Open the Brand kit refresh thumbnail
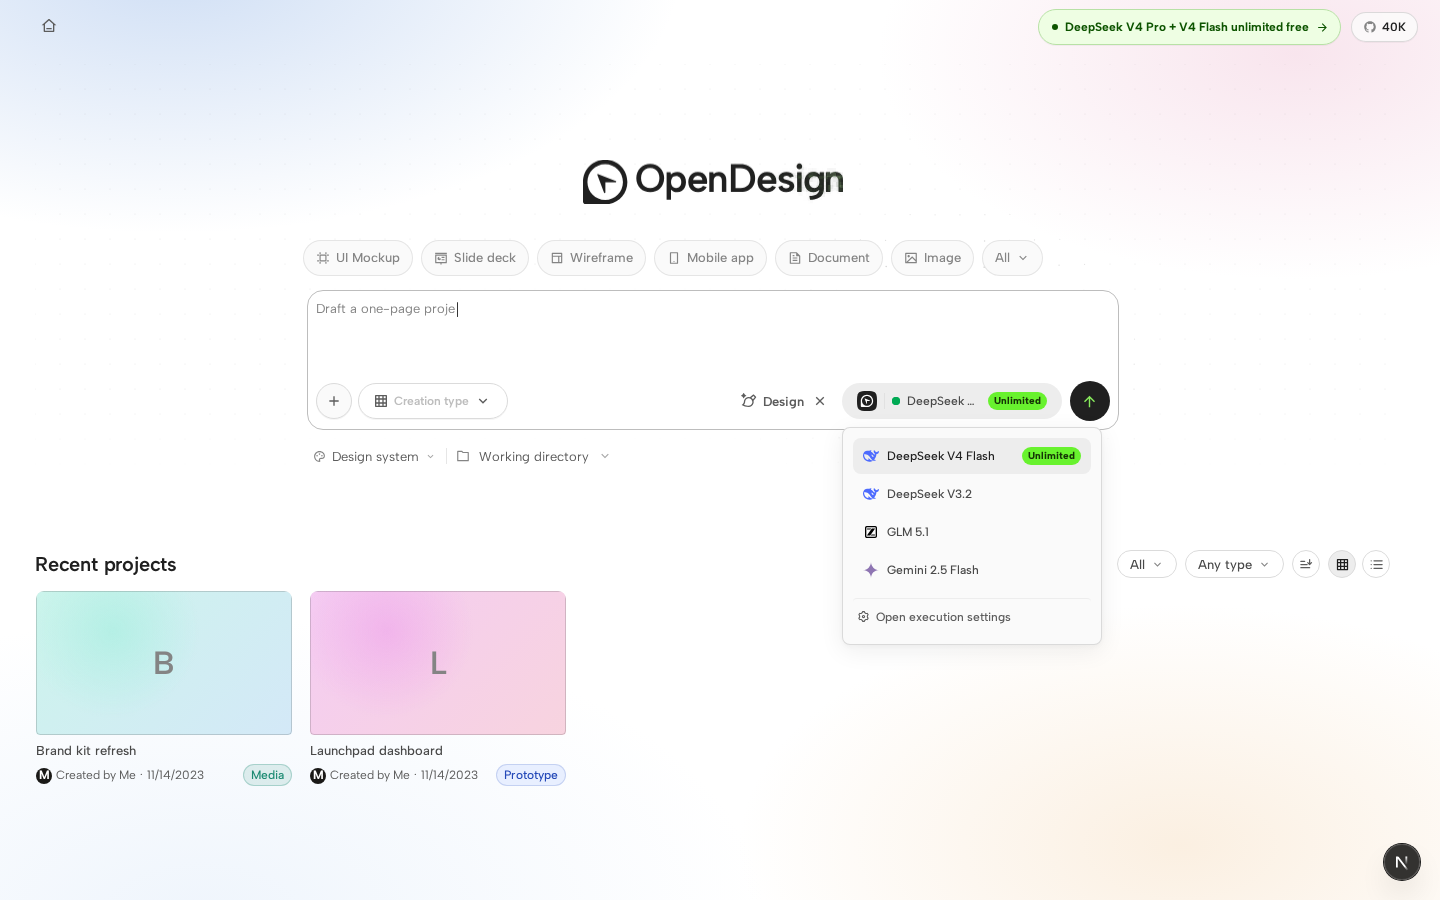This screenshot has height=900, width=1440. click(x=164, y=663)
